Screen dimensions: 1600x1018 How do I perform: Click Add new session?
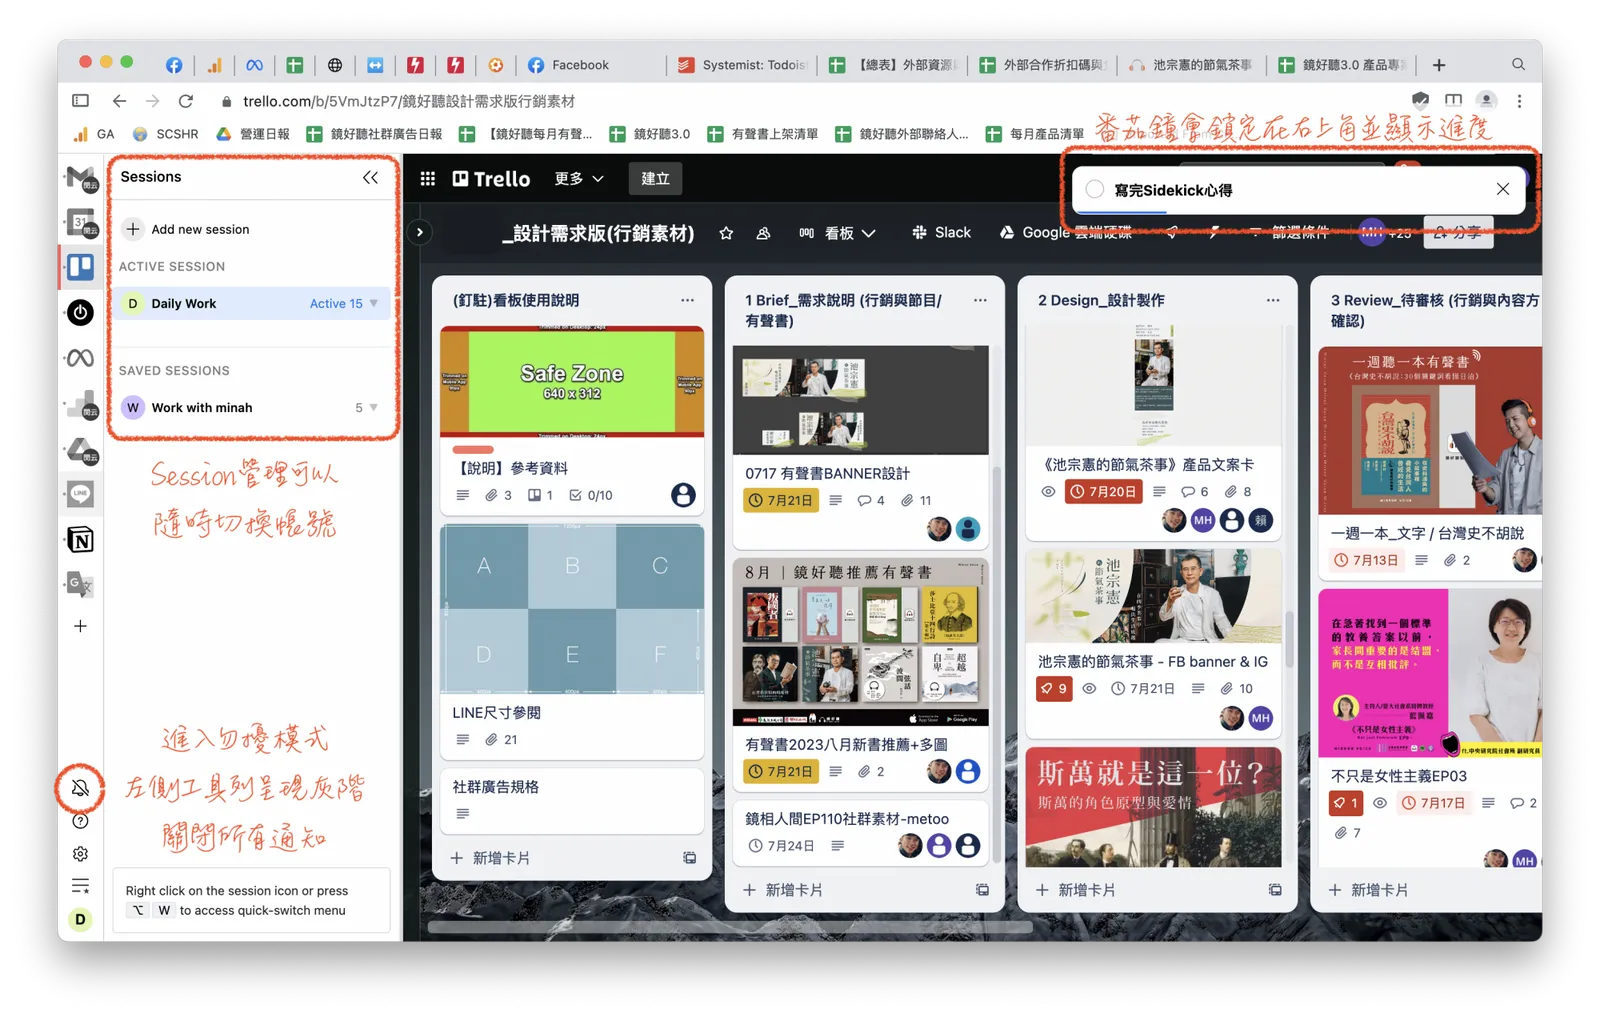[x=200, y=229]
